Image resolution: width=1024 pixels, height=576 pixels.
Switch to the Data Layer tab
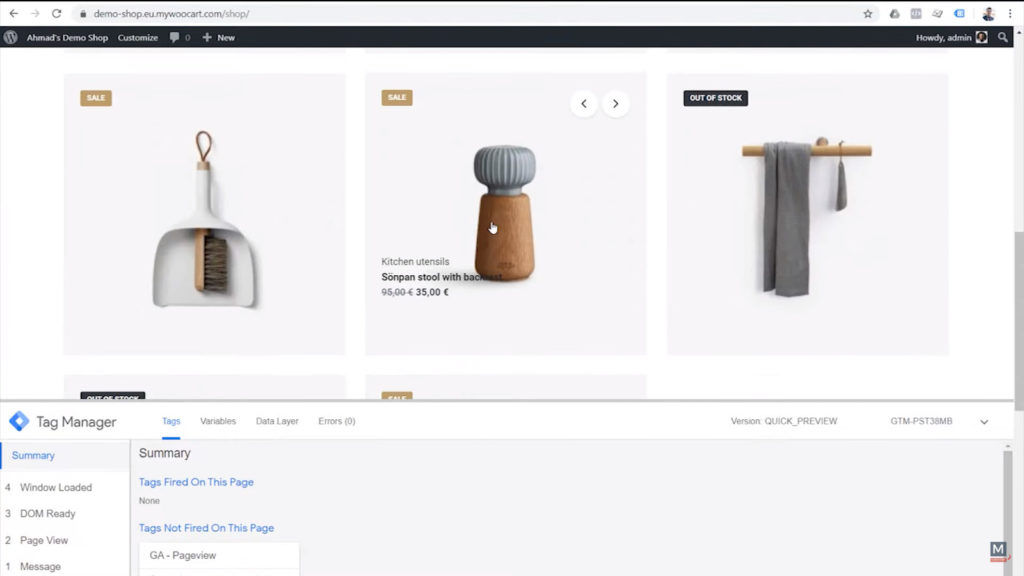pos(277,421)
